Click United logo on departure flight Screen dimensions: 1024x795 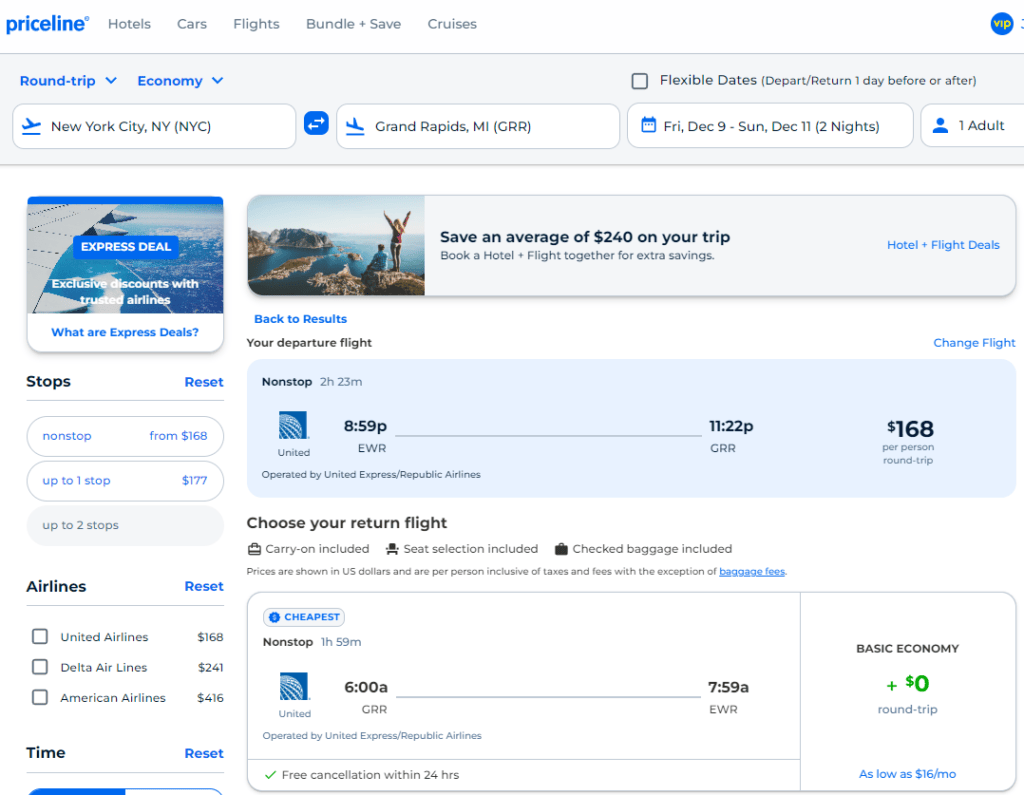coord(293,425)
